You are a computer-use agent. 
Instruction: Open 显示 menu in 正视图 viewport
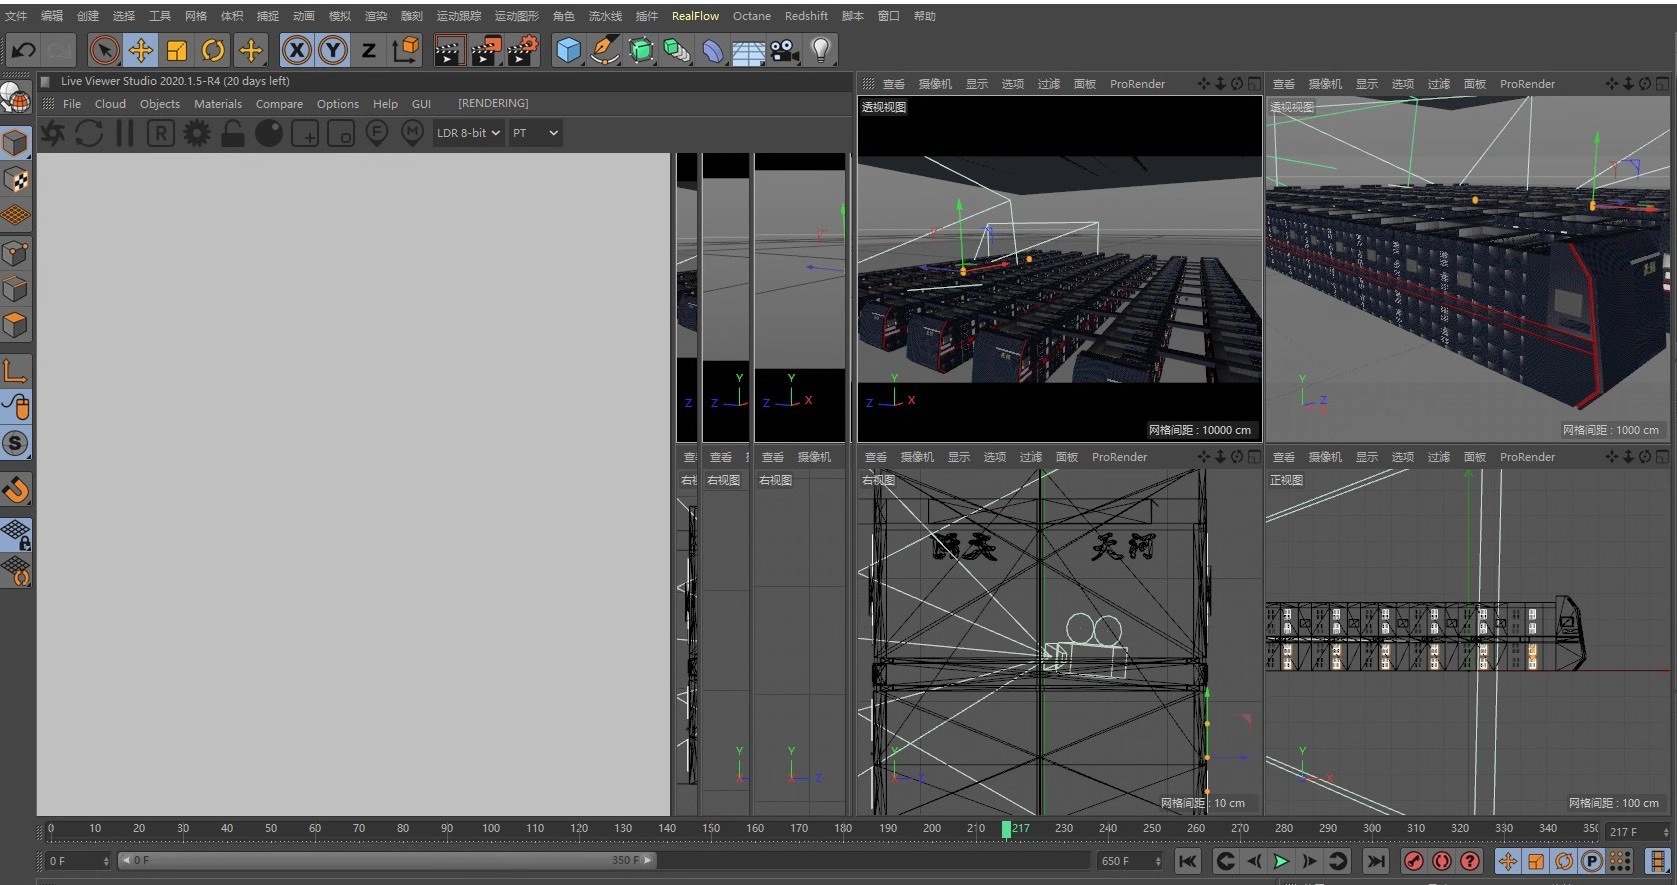click(1367, 457)
